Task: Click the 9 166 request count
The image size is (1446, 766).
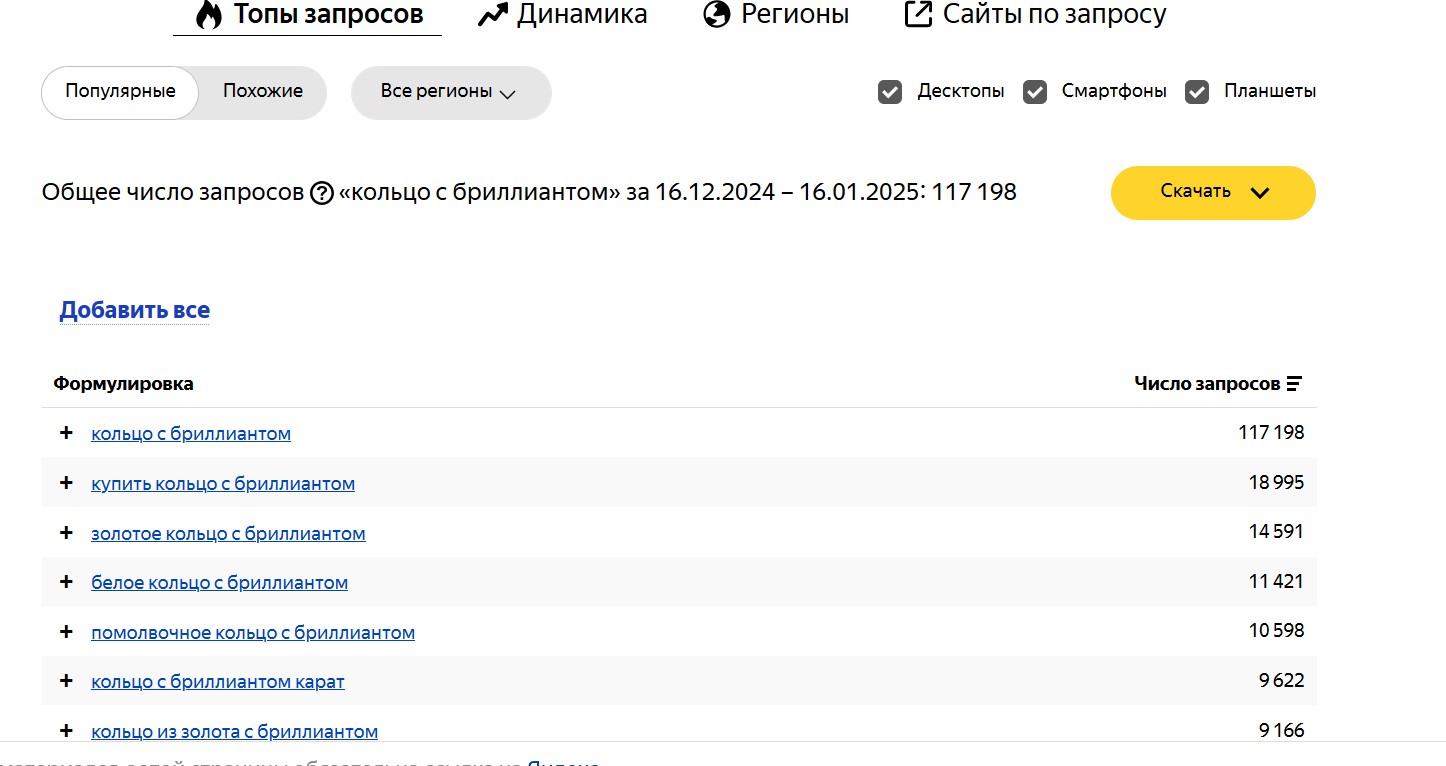Action: [1281, 731]
